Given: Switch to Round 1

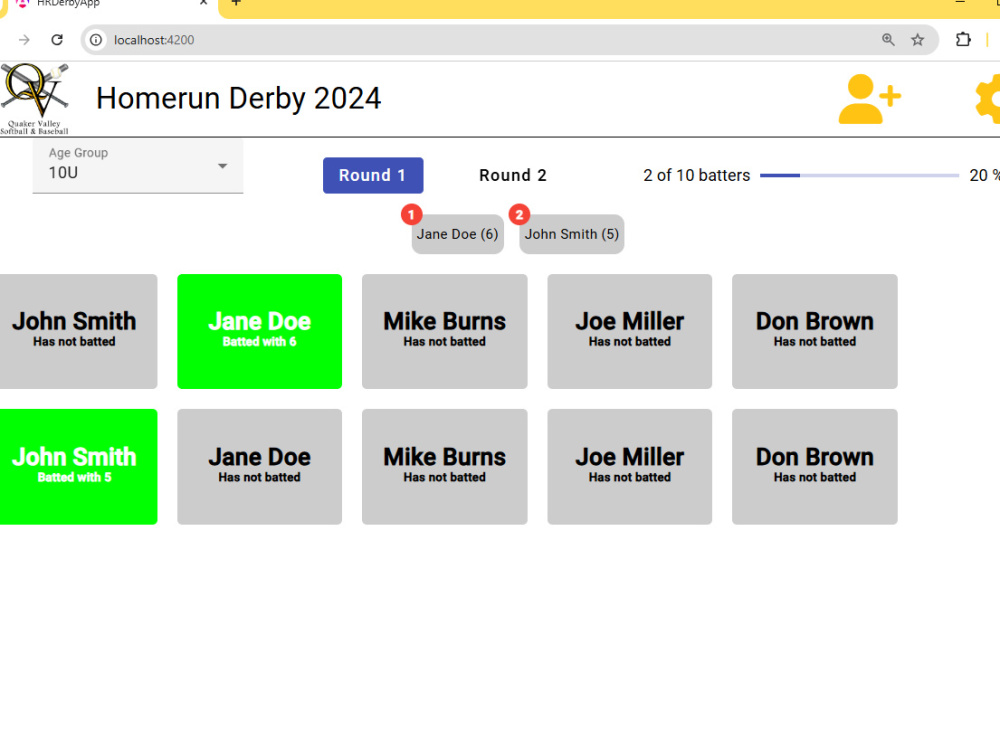Looking at the screenshot, I should pyautogui.click(x=373, y=175).
